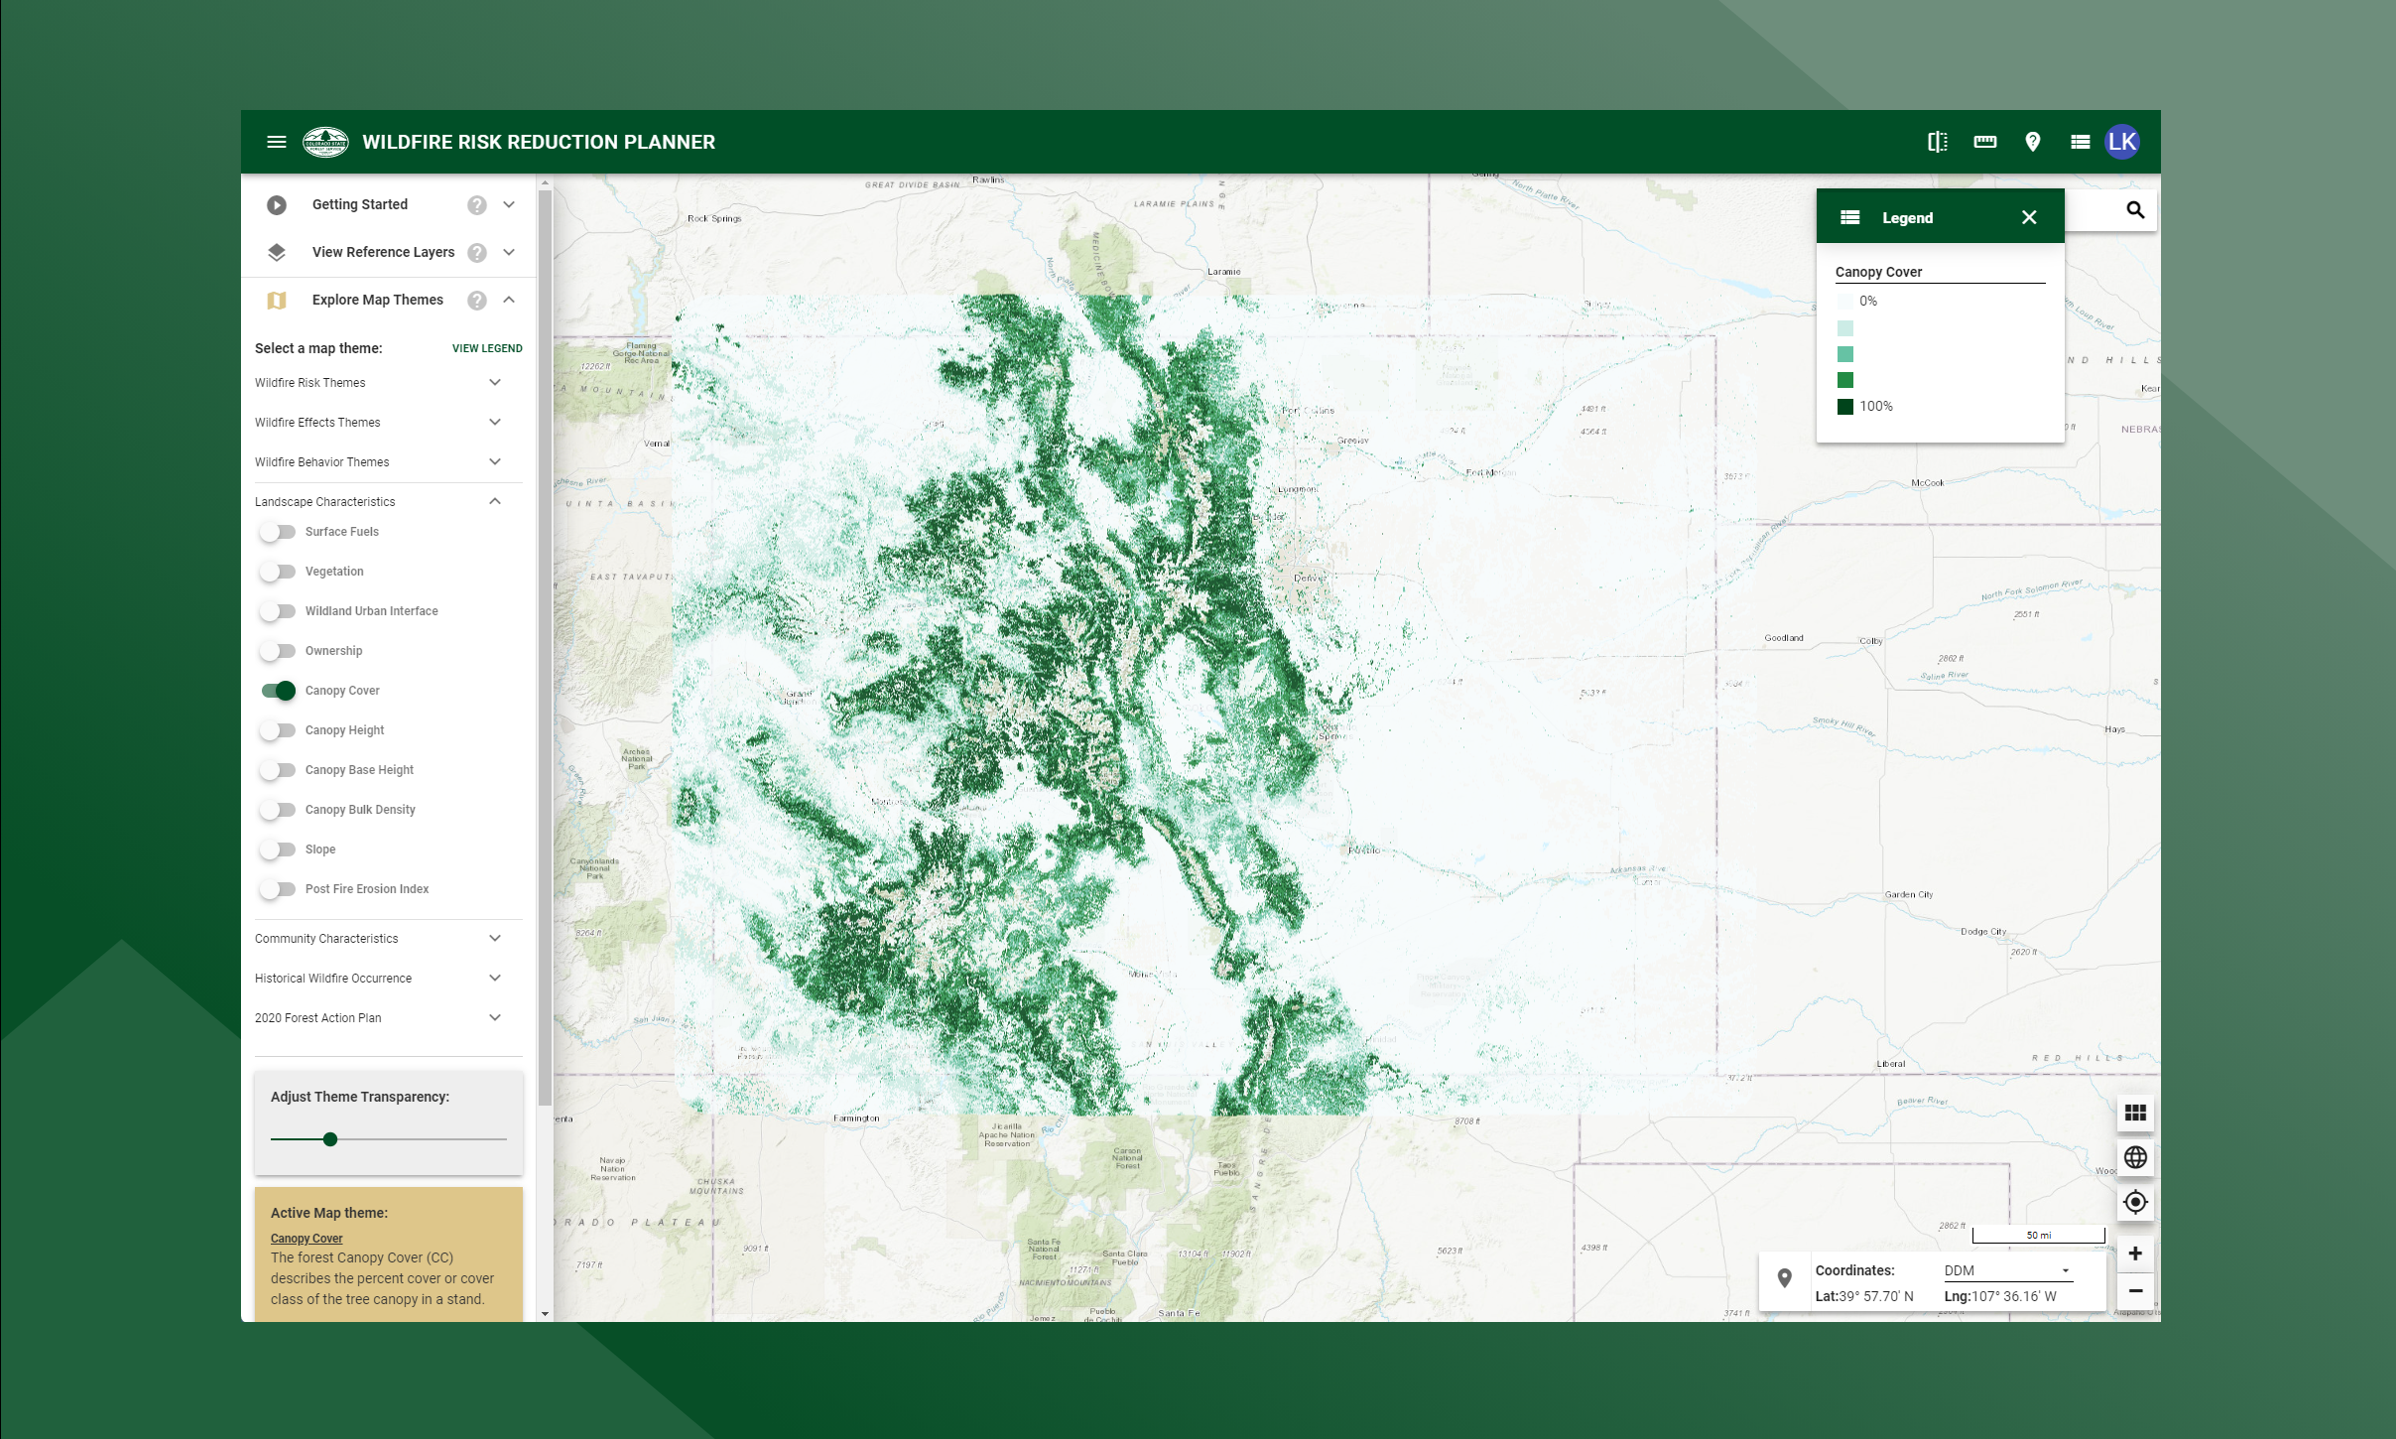Viewport: 2396px width, 1439px height.
Task: Click the location pin icon in header
Action: click(2033, 142)
